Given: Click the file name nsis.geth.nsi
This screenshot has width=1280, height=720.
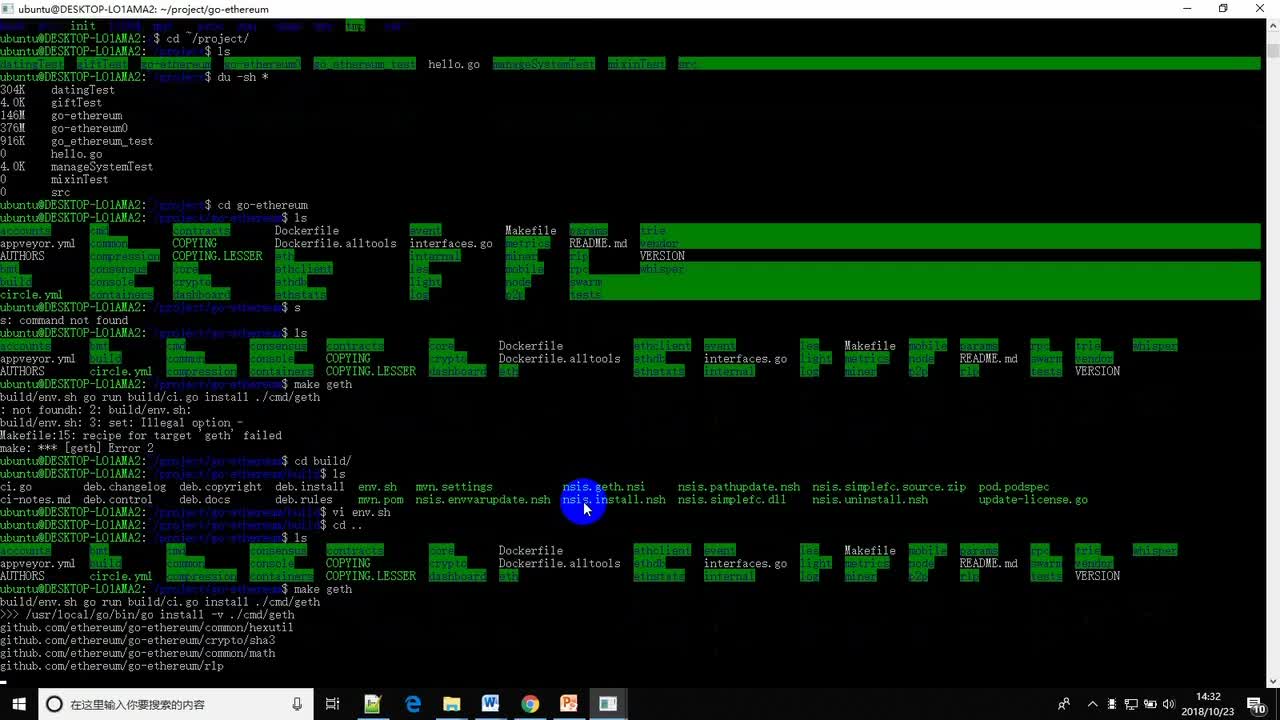Looking at the screenshot, I should click(603, 487).
